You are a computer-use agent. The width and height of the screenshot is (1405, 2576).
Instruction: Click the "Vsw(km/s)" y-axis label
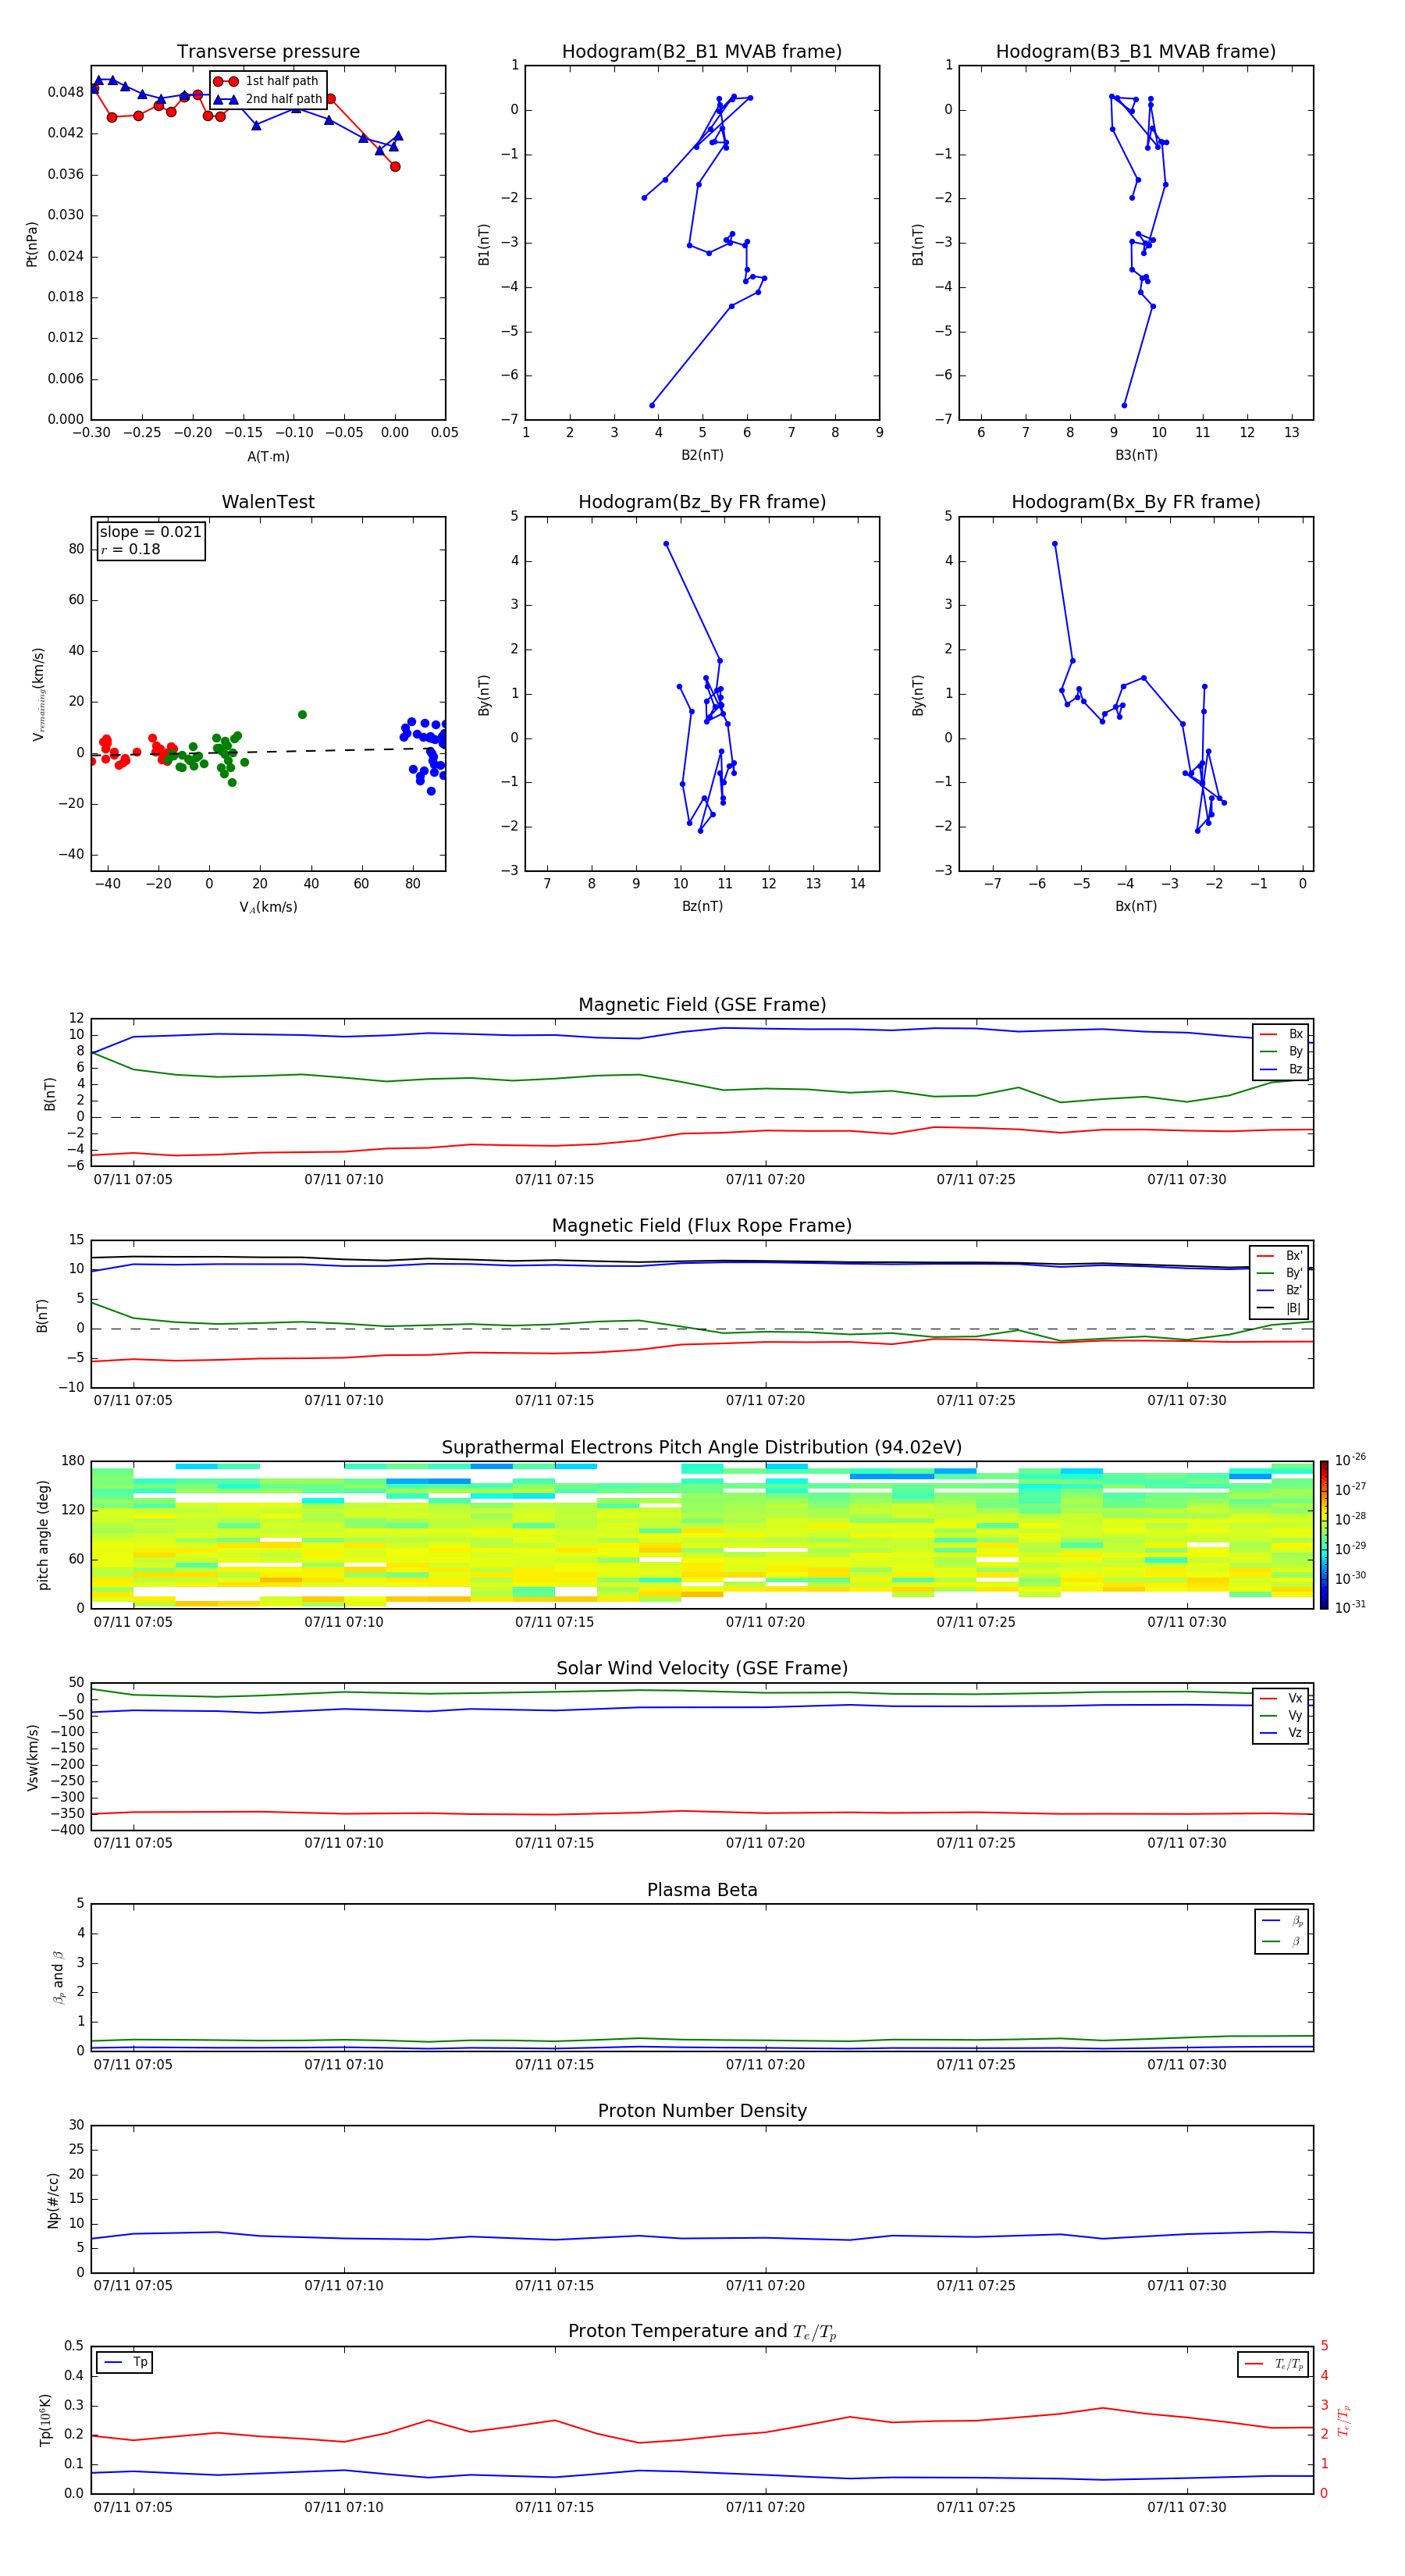click(x=32, y=1756)
